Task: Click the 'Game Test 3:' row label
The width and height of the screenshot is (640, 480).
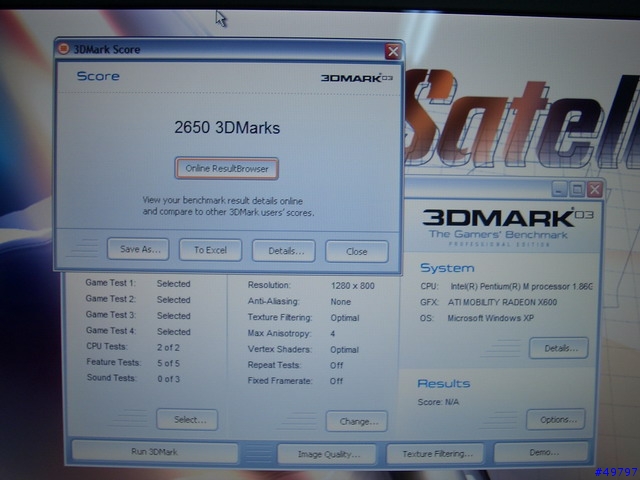Action: point(111,314)
